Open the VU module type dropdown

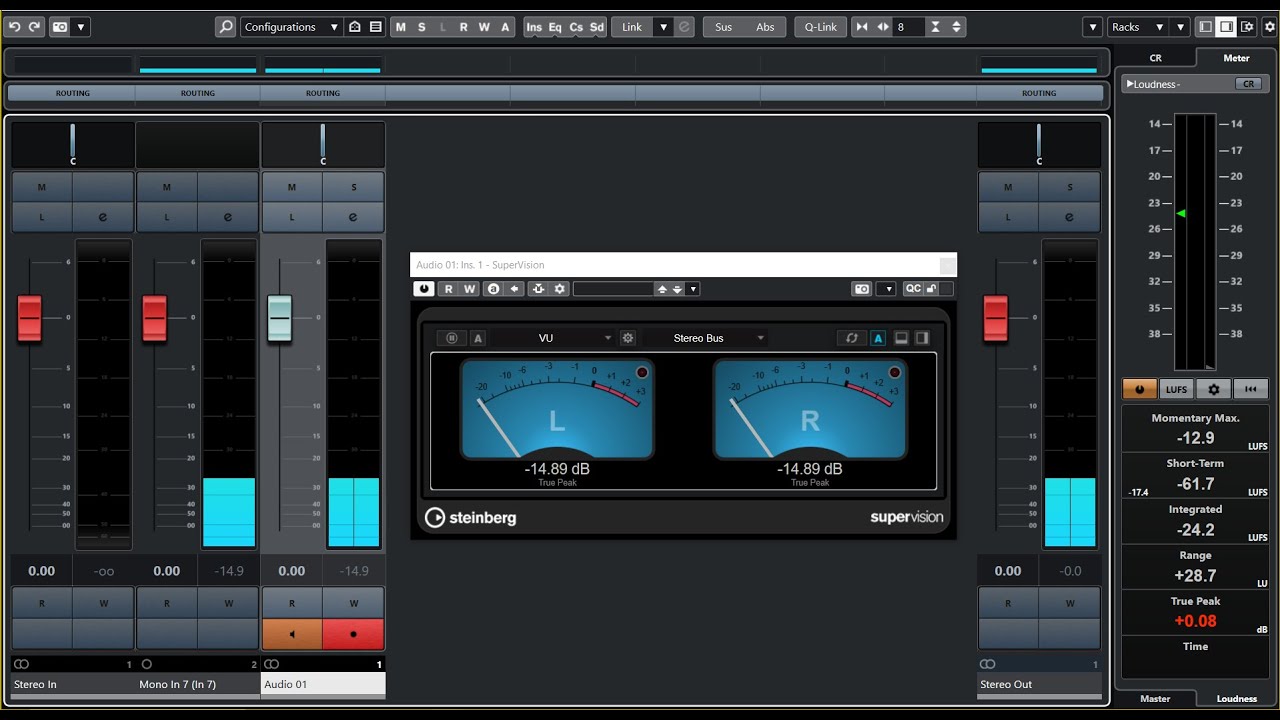(552, 338)
